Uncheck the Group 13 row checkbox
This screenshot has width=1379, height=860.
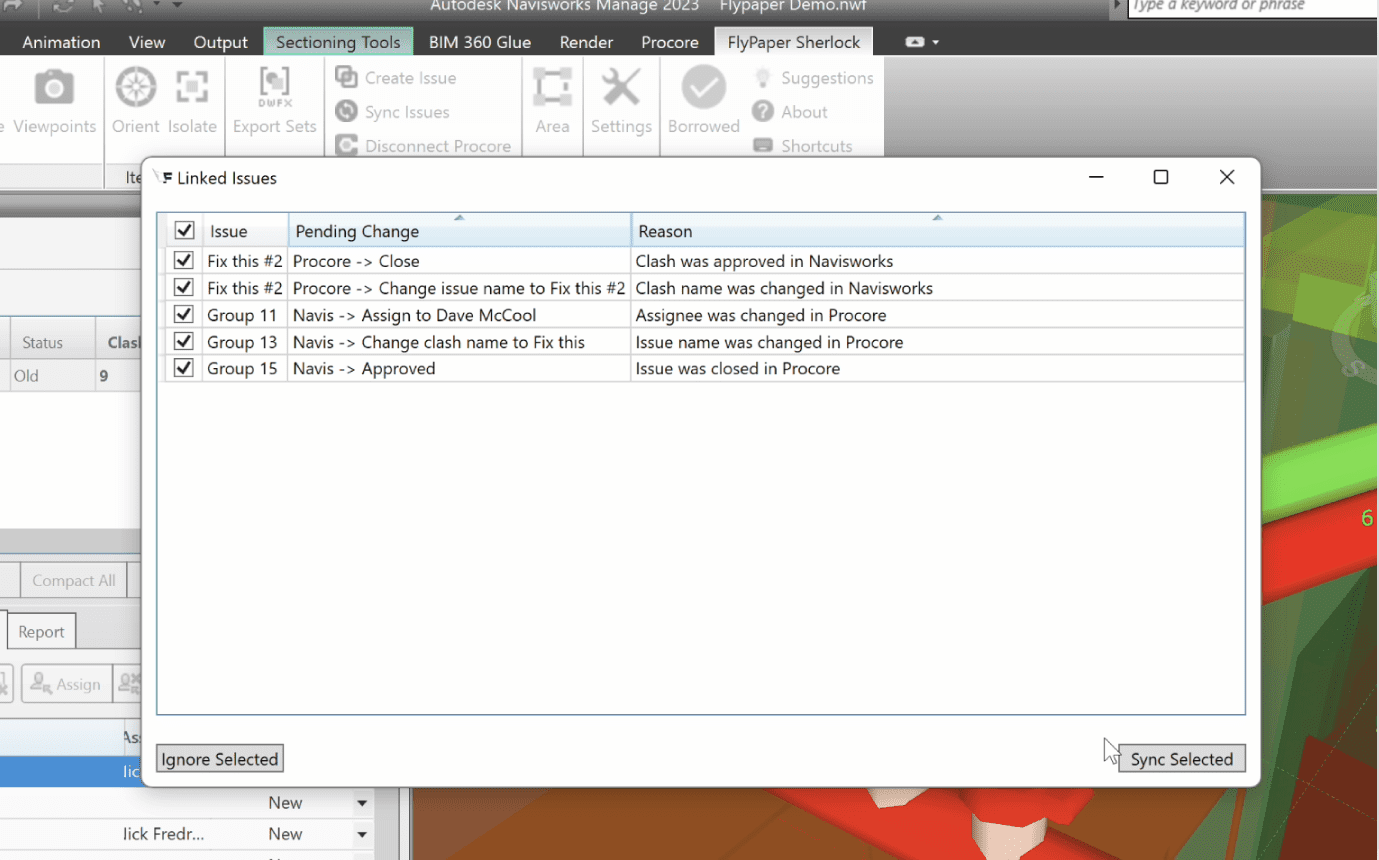[184, 342]
